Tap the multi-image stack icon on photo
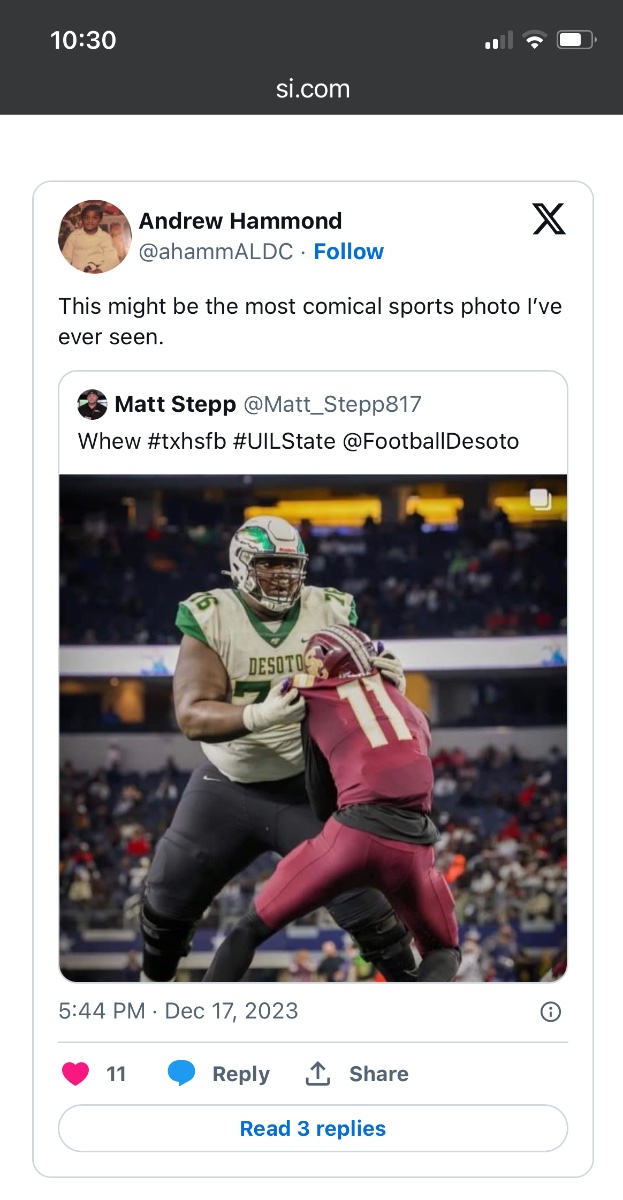 click(x=540, y=500)
